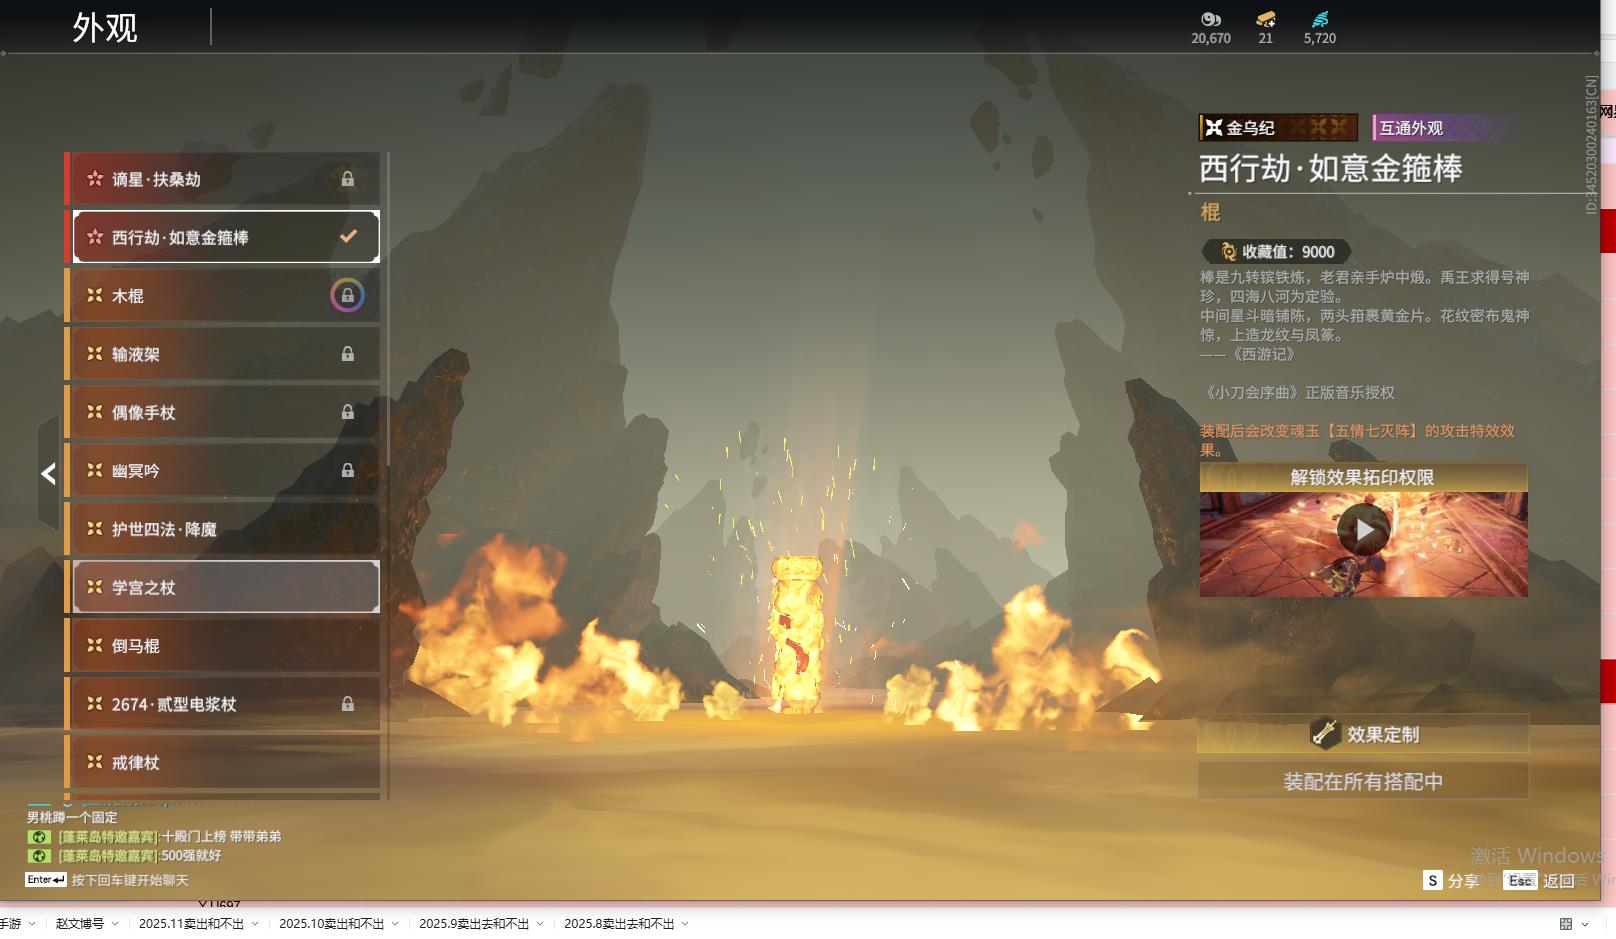This screenshot has height=939, width=1616.
Task: Select the 倒马棍 skin
Action: pos(223,645)
